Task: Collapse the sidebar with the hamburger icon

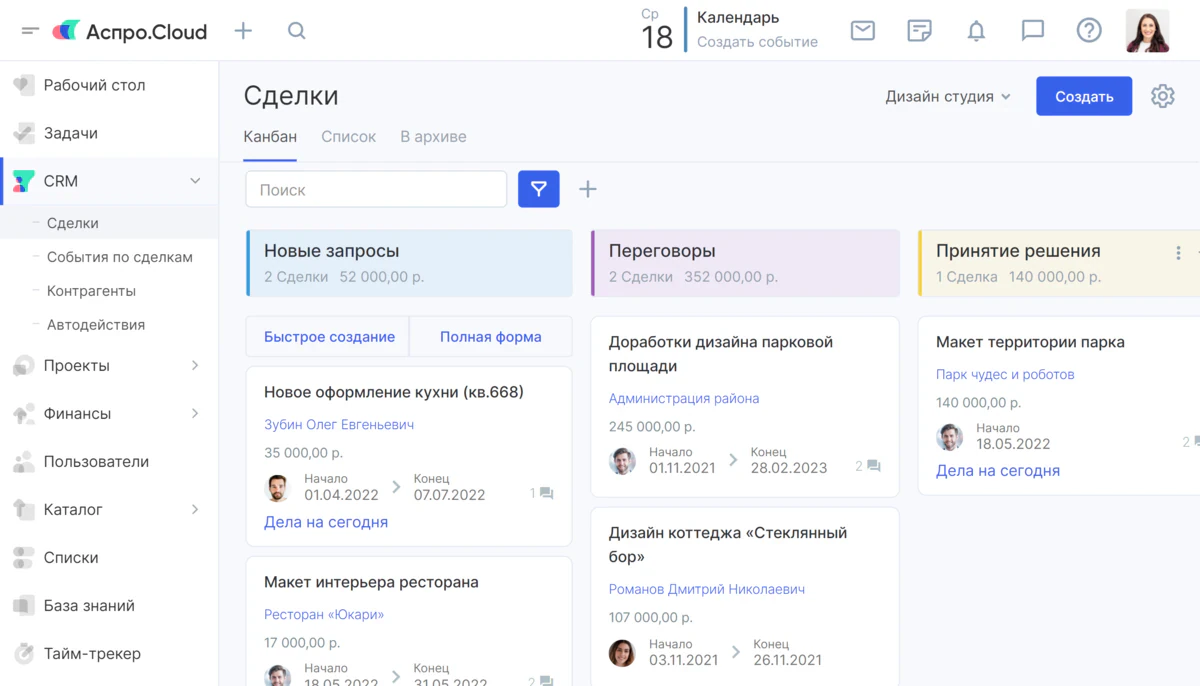Action: (x=30, y=31)
